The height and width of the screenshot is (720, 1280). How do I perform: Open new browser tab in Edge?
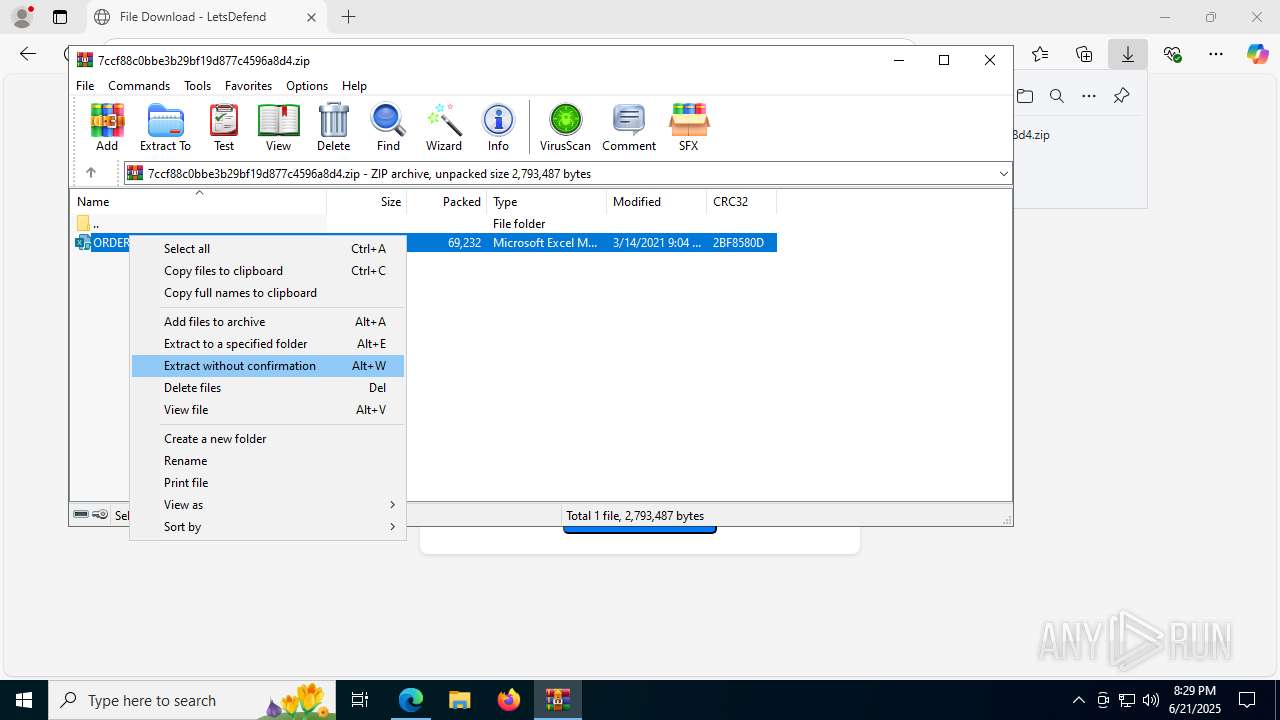pos(348,17)
